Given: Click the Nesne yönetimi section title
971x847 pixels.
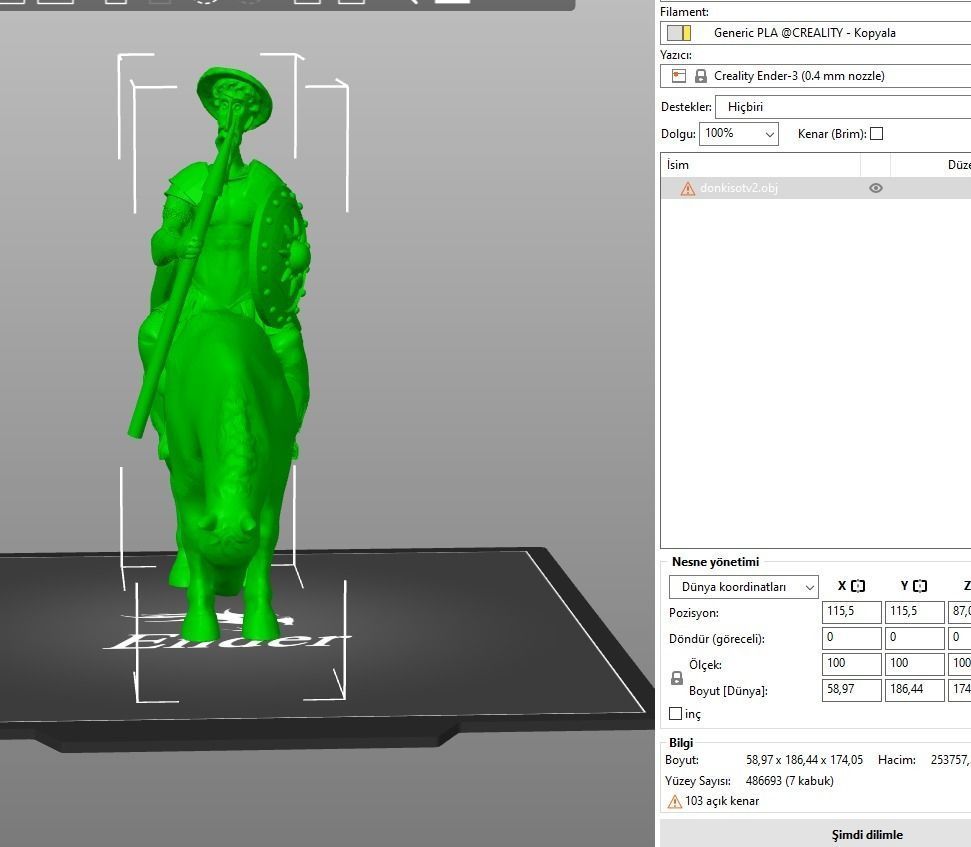Looking at the screenshot, I should (x=715, y=562).
